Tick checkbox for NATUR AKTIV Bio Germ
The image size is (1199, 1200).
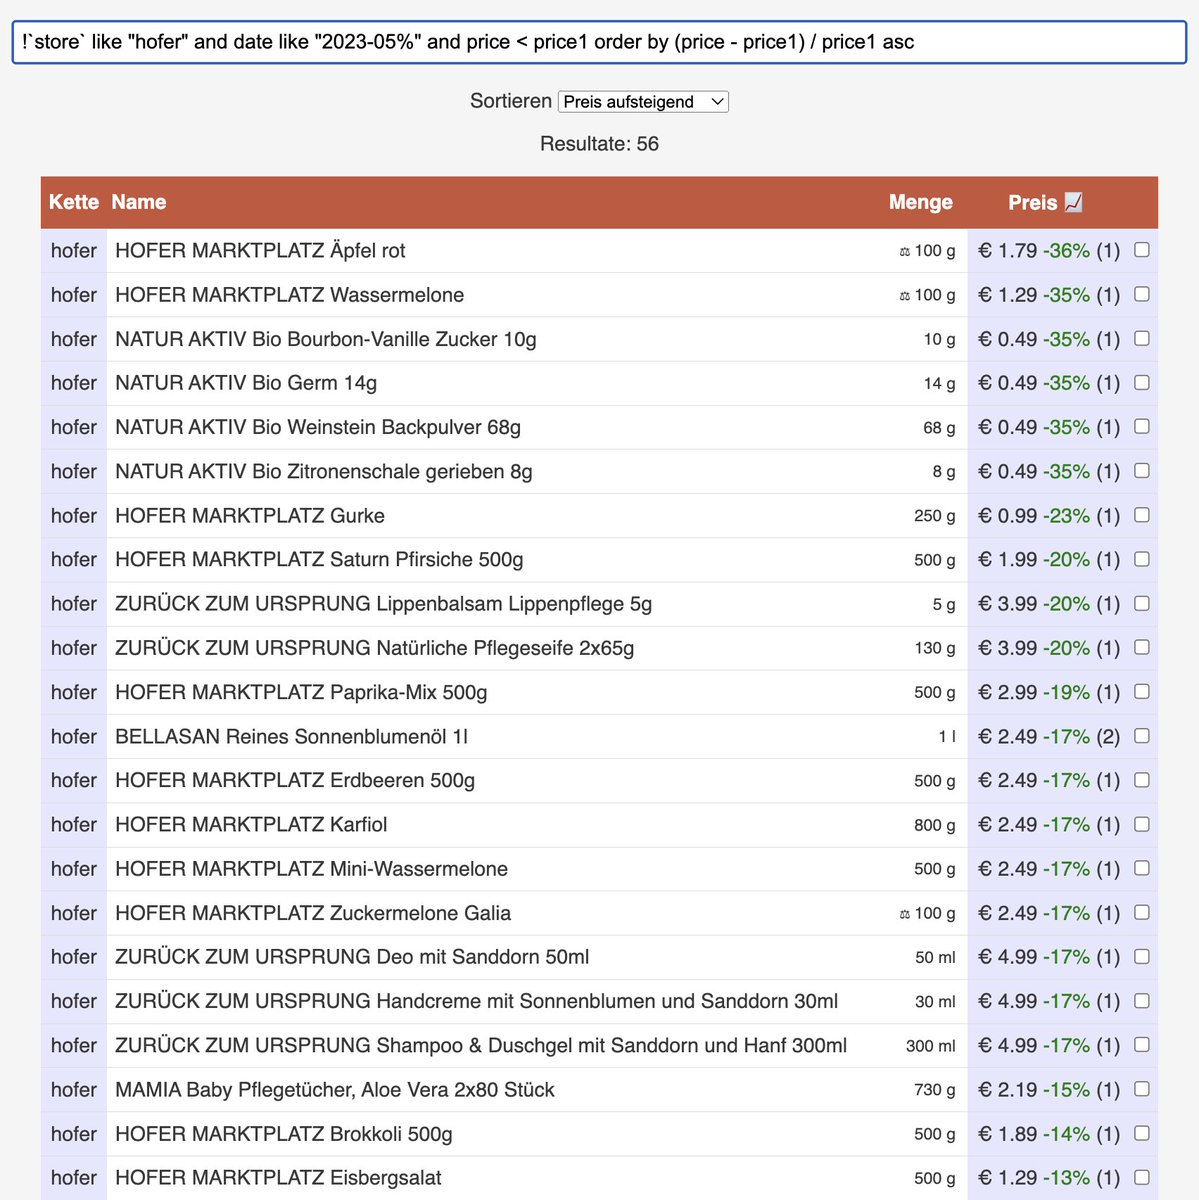pyautogui.click(x=1142, y=382)
